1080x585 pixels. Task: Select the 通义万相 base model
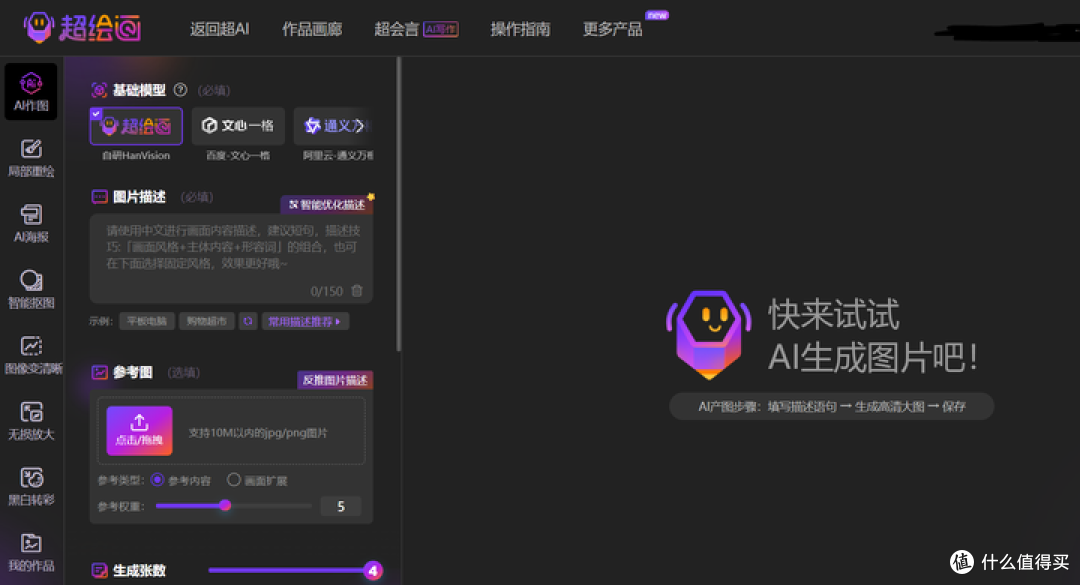(334, 126)
